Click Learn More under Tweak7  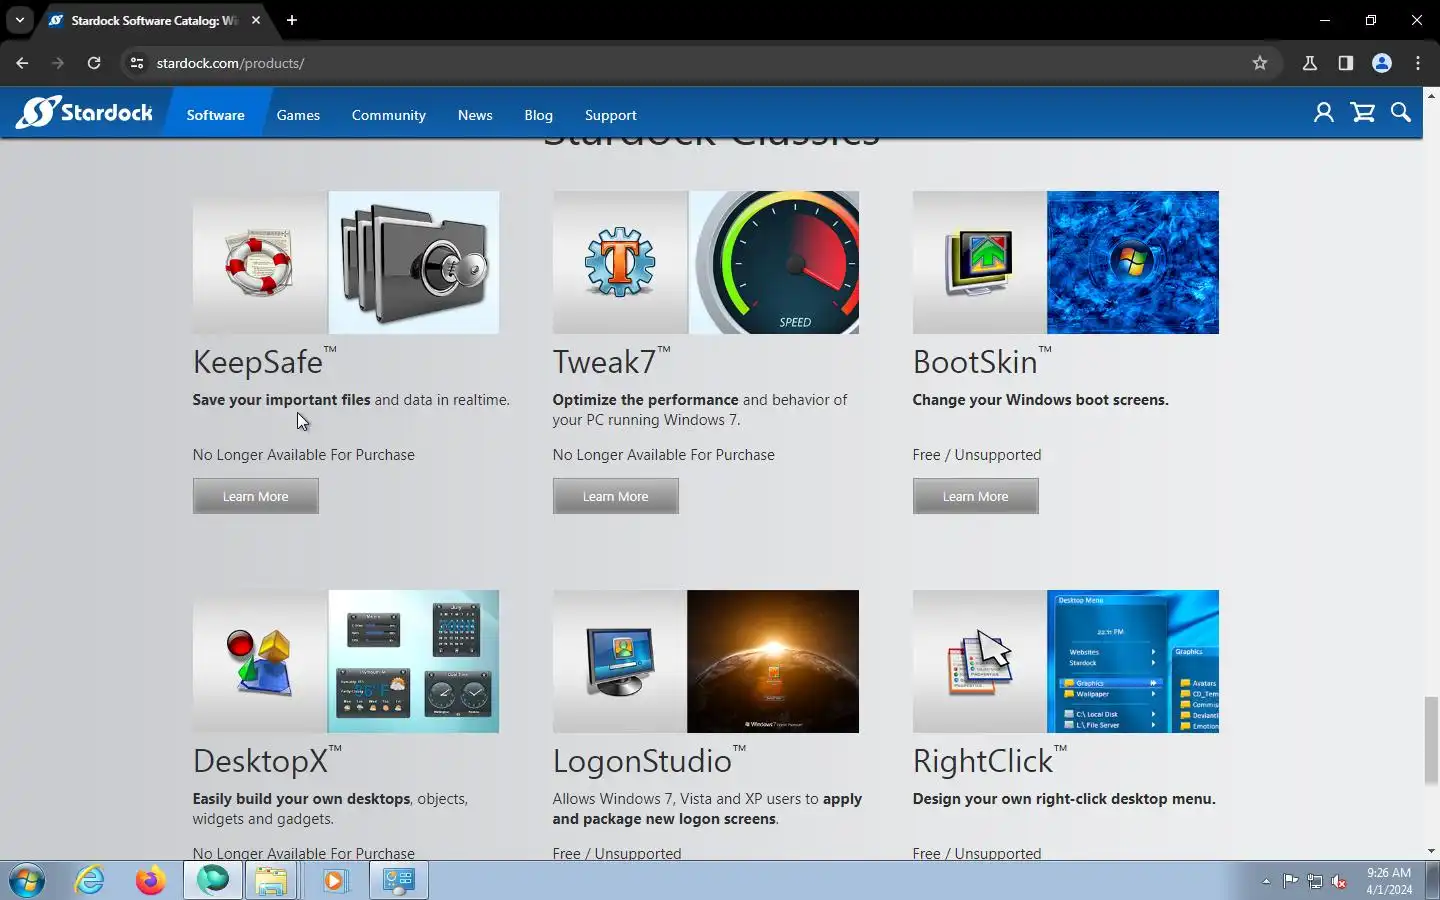click(x=616, y=496)
